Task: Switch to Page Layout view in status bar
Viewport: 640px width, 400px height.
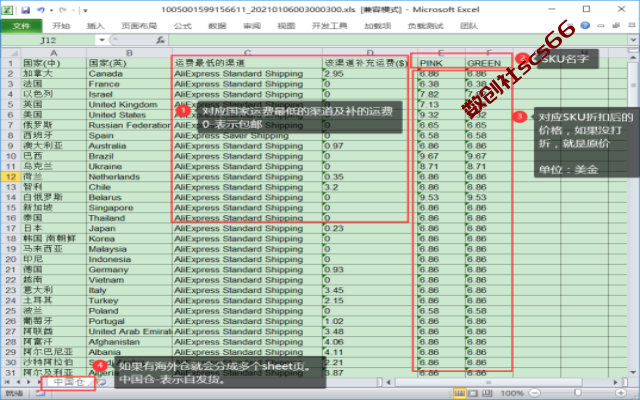Action: pos(473,393)
